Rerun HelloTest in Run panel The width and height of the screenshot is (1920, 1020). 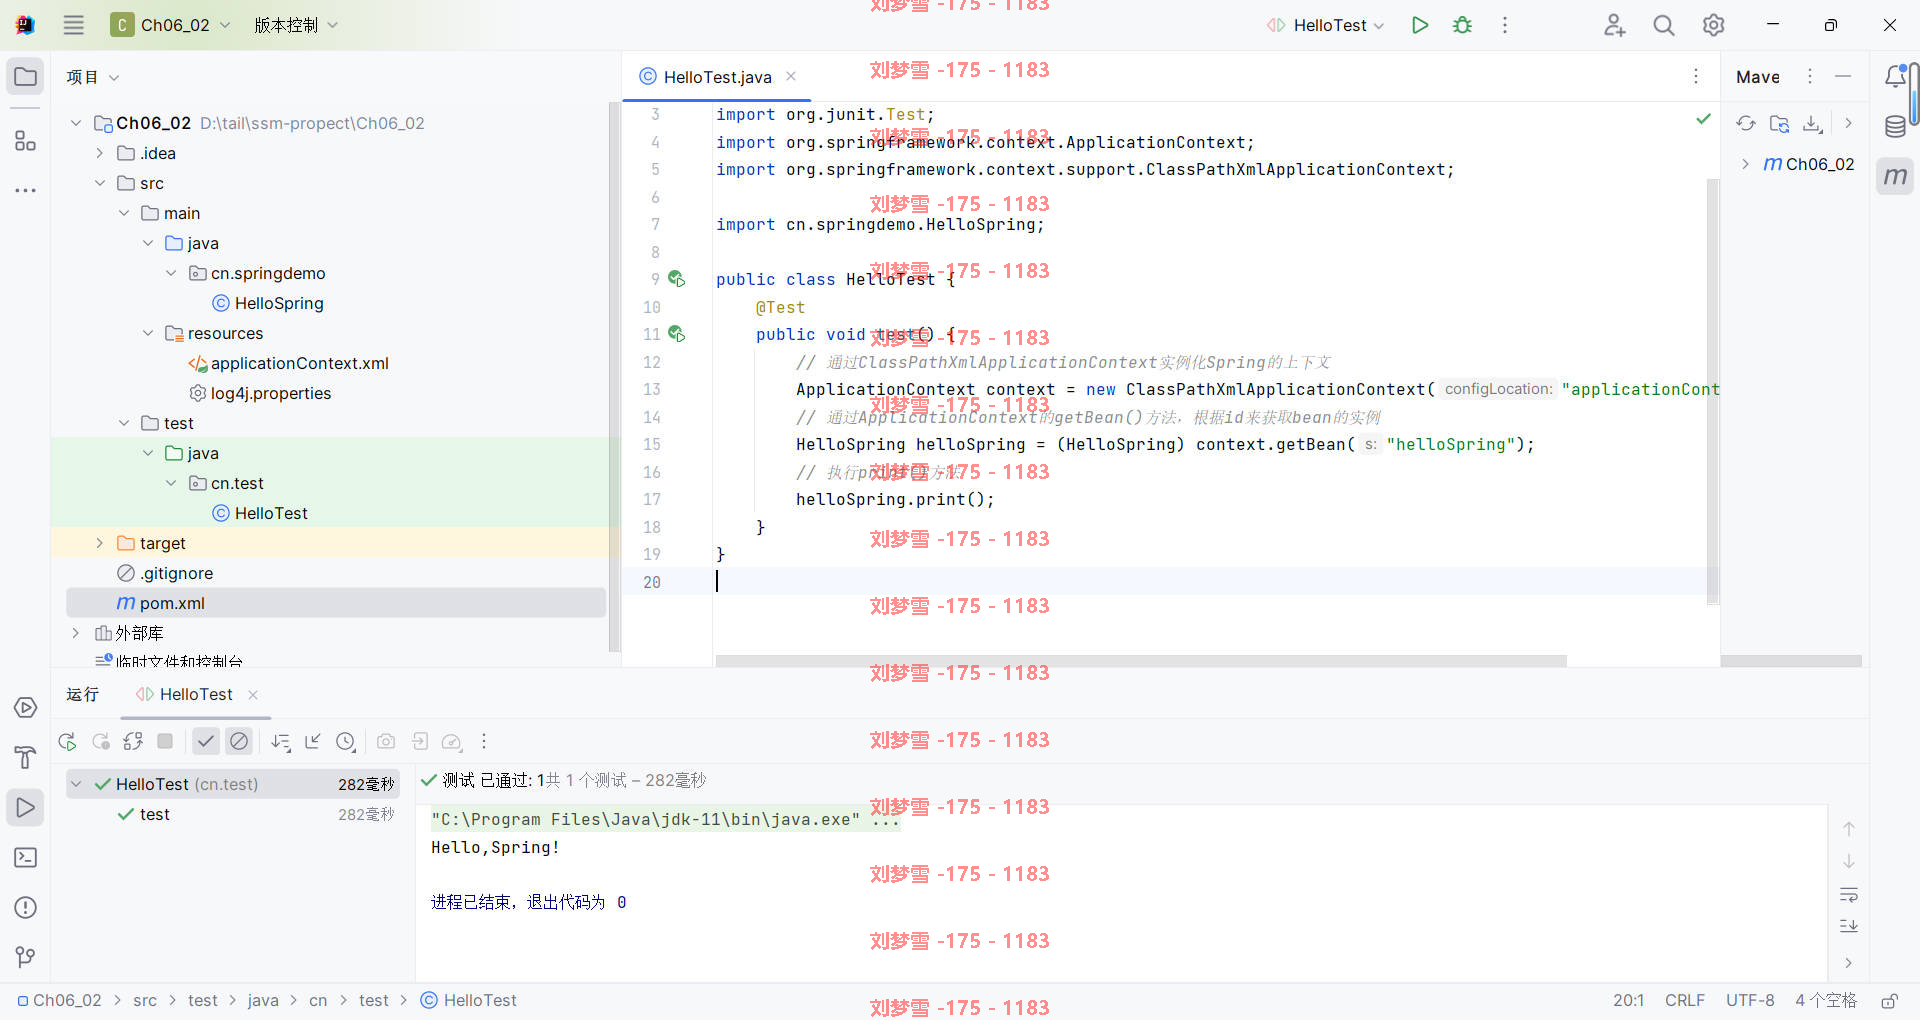pyautogui.click(x=67, y=741)
